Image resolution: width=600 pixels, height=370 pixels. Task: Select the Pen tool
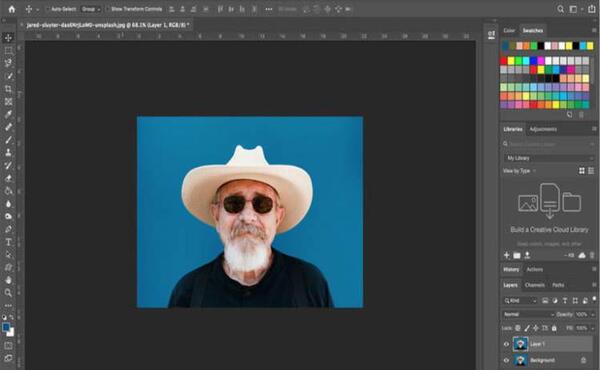[8, 229]
